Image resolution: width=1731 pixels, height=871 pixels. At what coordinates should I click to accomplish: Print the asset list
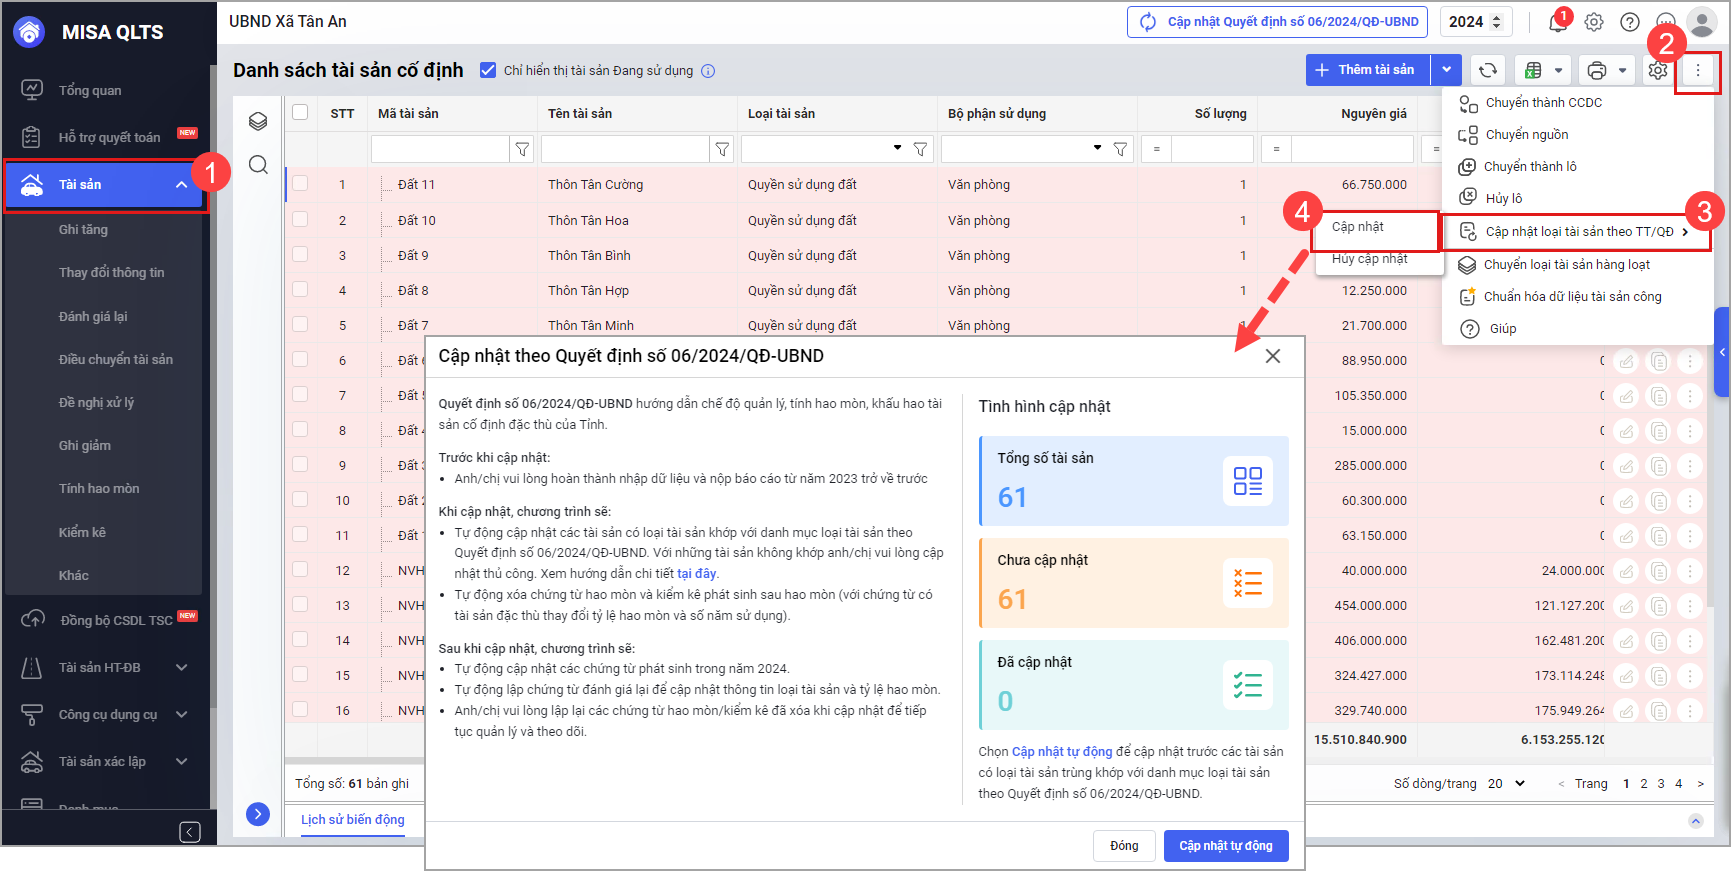pyautogui.click(x=1597, y=70)
